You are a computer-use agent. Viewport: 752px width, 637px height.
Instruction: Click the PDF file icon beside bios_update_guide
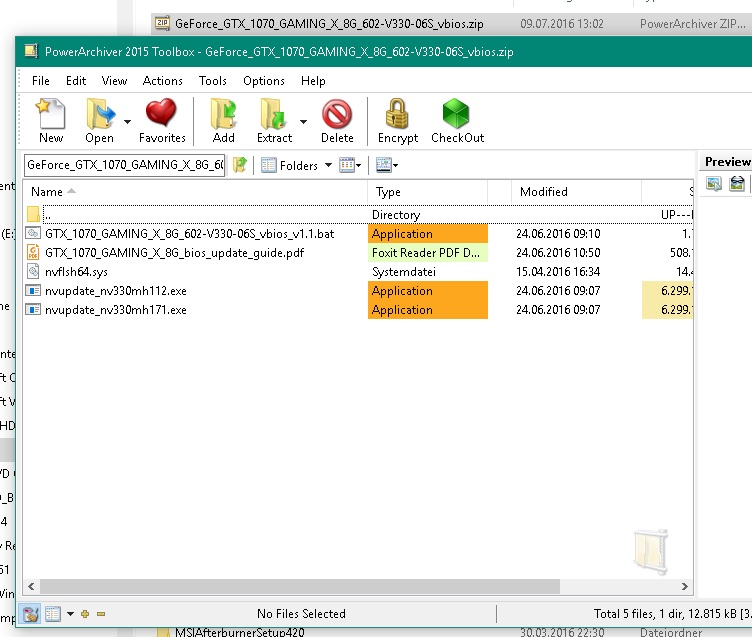pyautogui.click(x=33, y=252)
